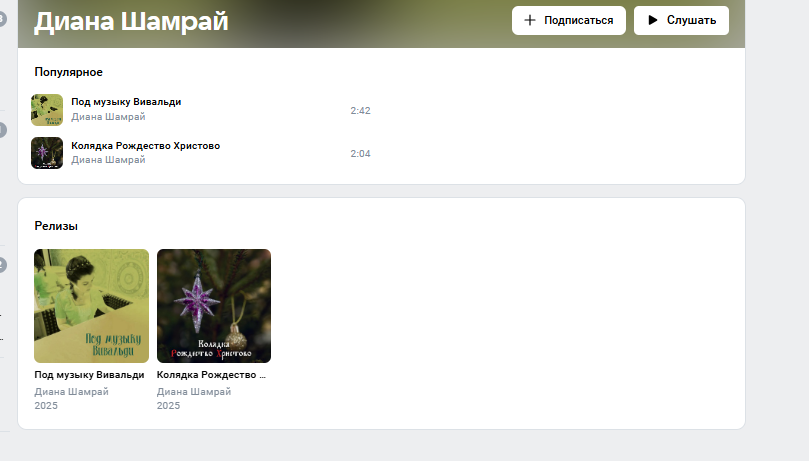The height and width of the screenshot is (461, 809).
Task: Click the plus icon on the Подписаться button
Action: [x=530, y=20]
